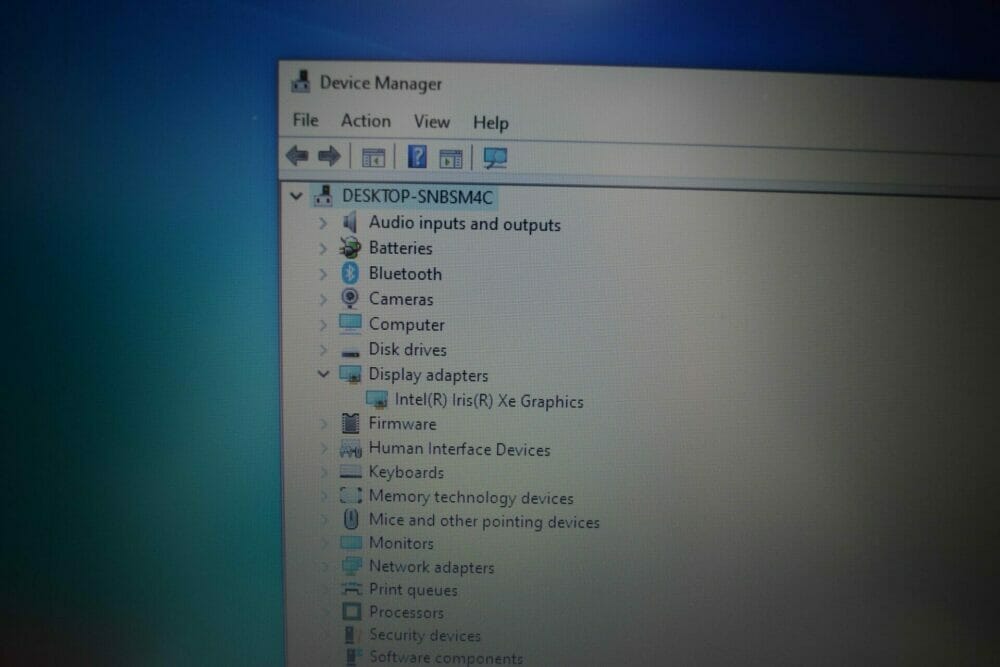Image resolution: width=1000 pixels, height=667 pixels.
Task: Click the Device Manager window title text
Action: 381,83
